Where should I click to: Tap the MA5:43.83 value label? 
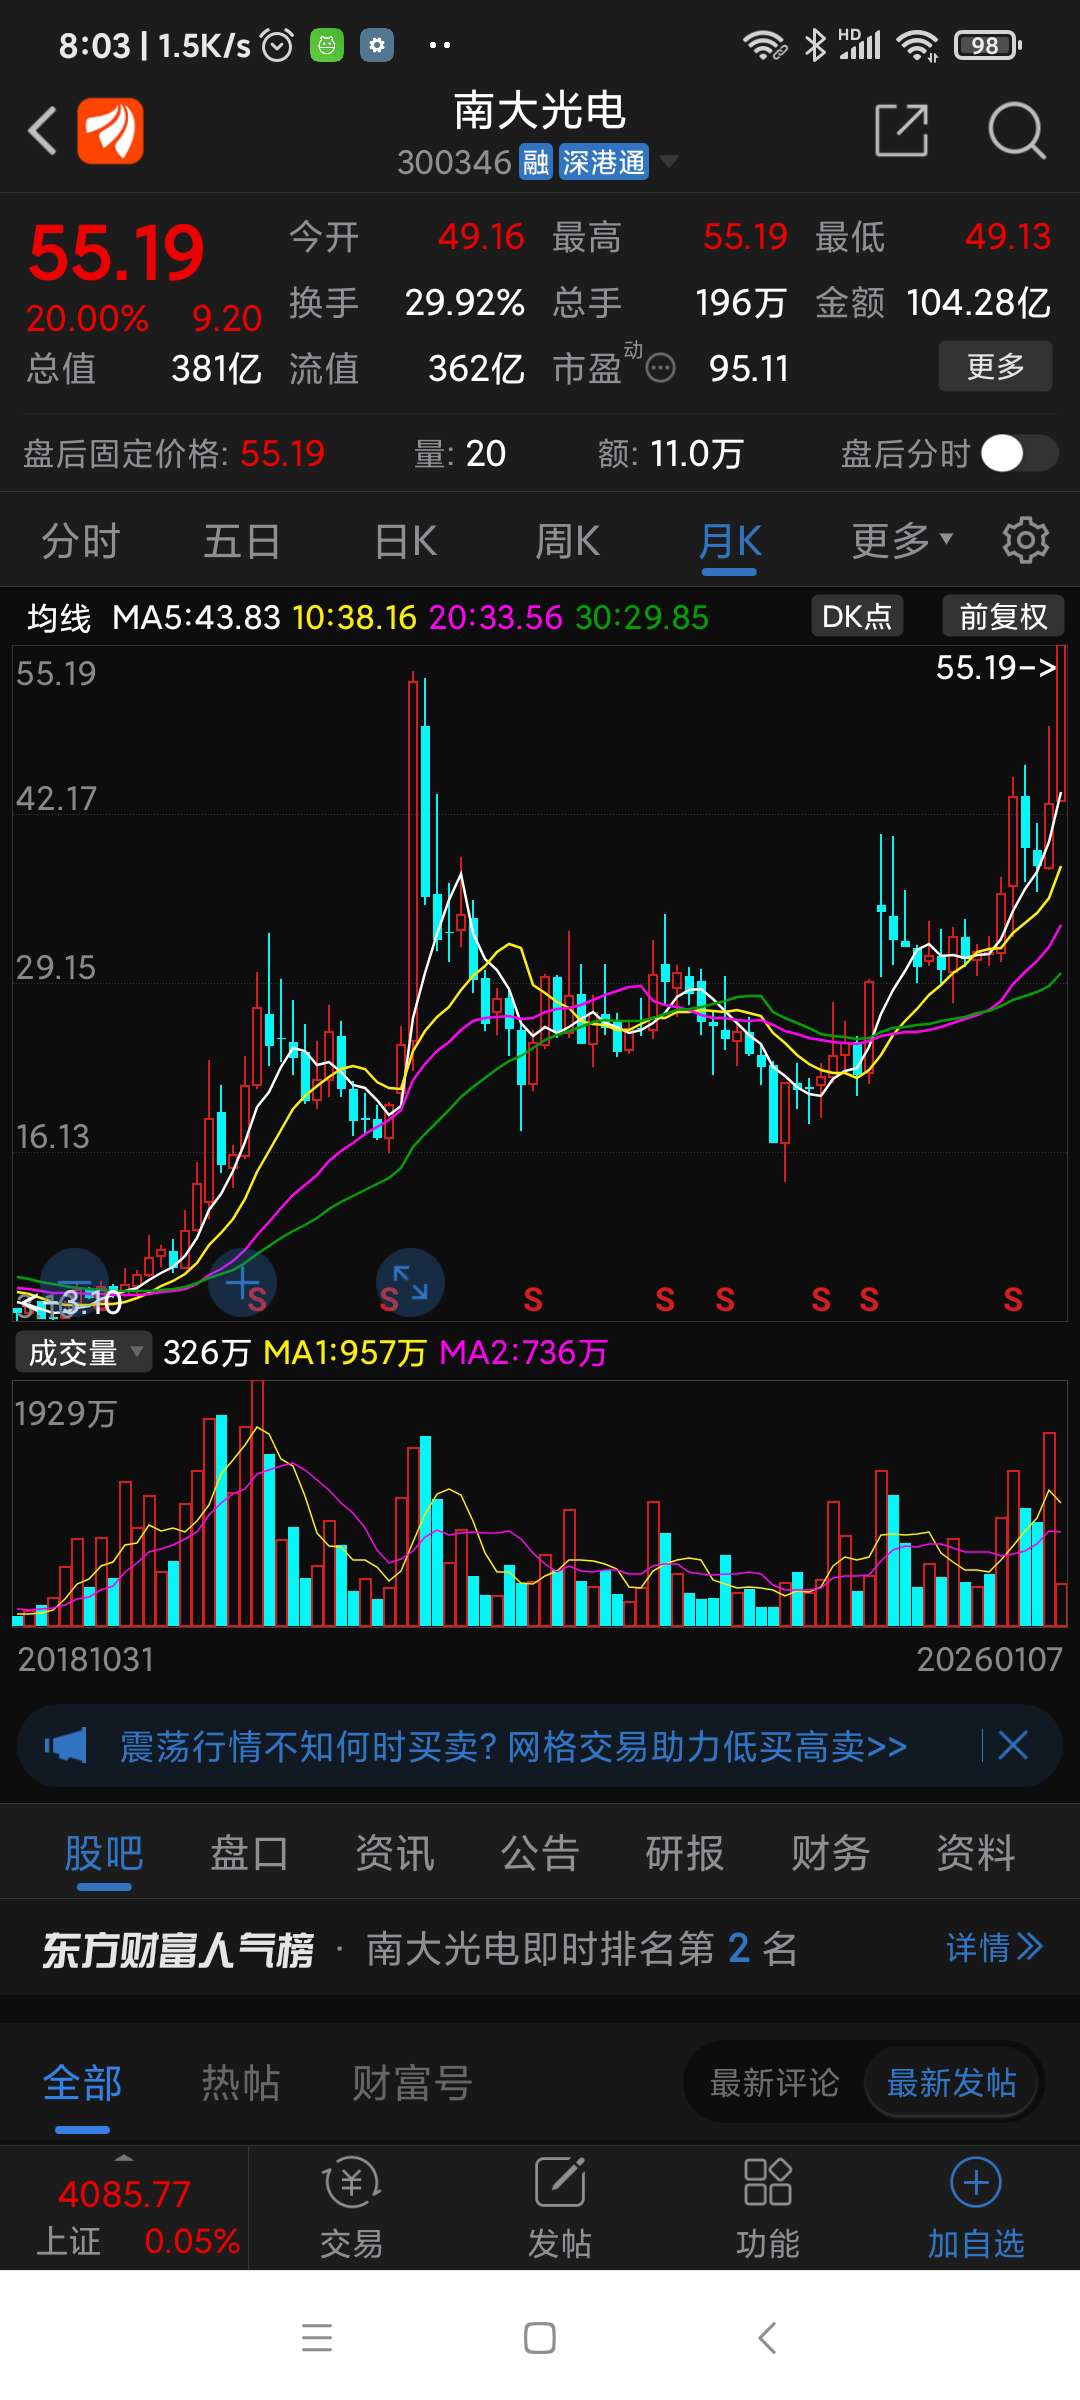(196, 618)
